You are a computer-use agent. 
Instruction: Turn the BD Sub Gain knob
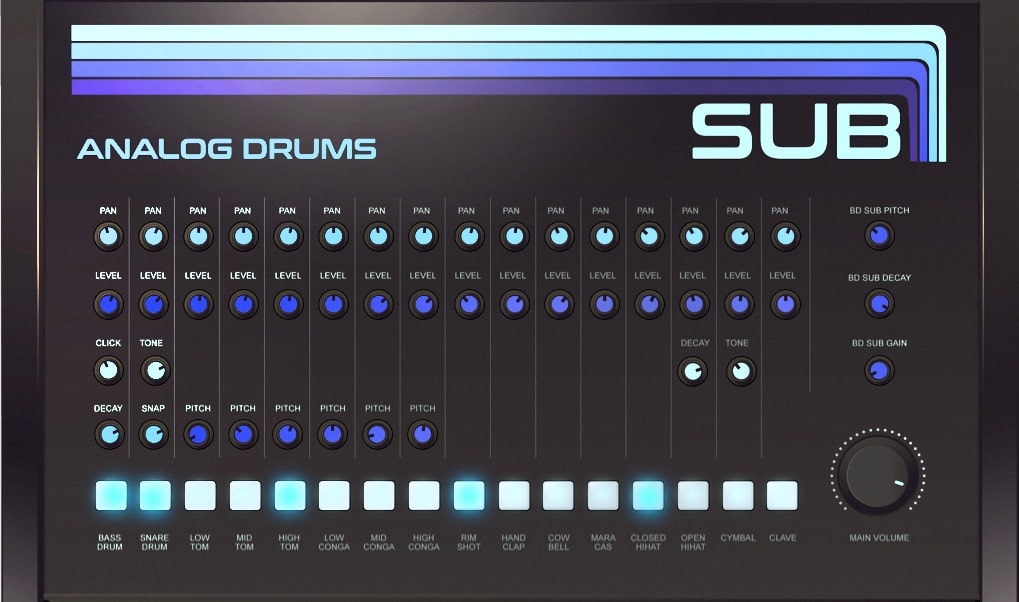[877, 369]
